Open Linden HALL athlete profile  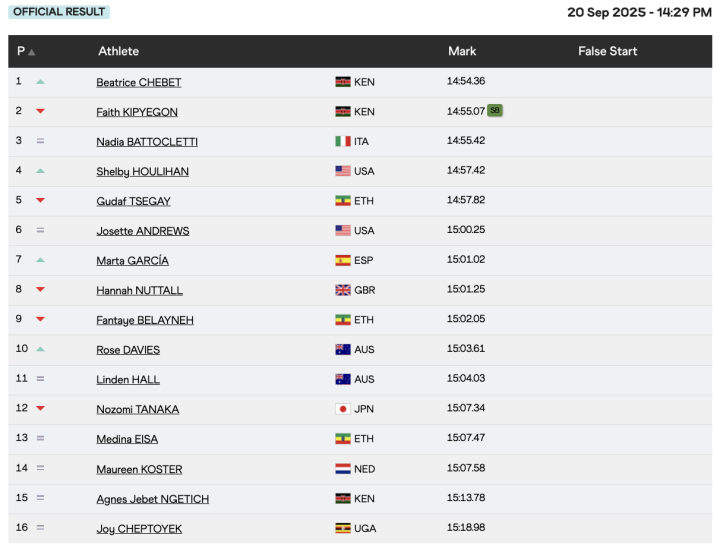[x=128, y=380]
